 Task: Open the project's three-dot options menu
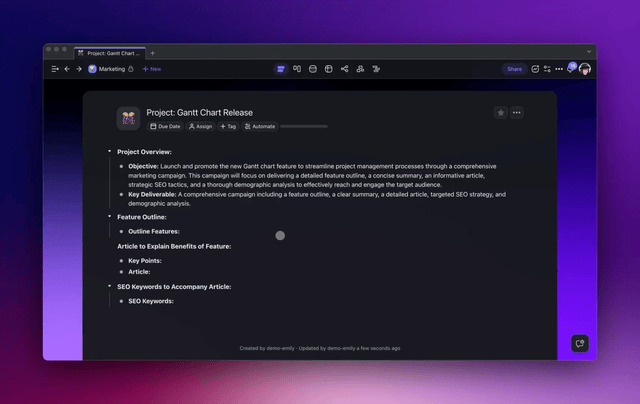pyautogui.click(x=517, y=113)
